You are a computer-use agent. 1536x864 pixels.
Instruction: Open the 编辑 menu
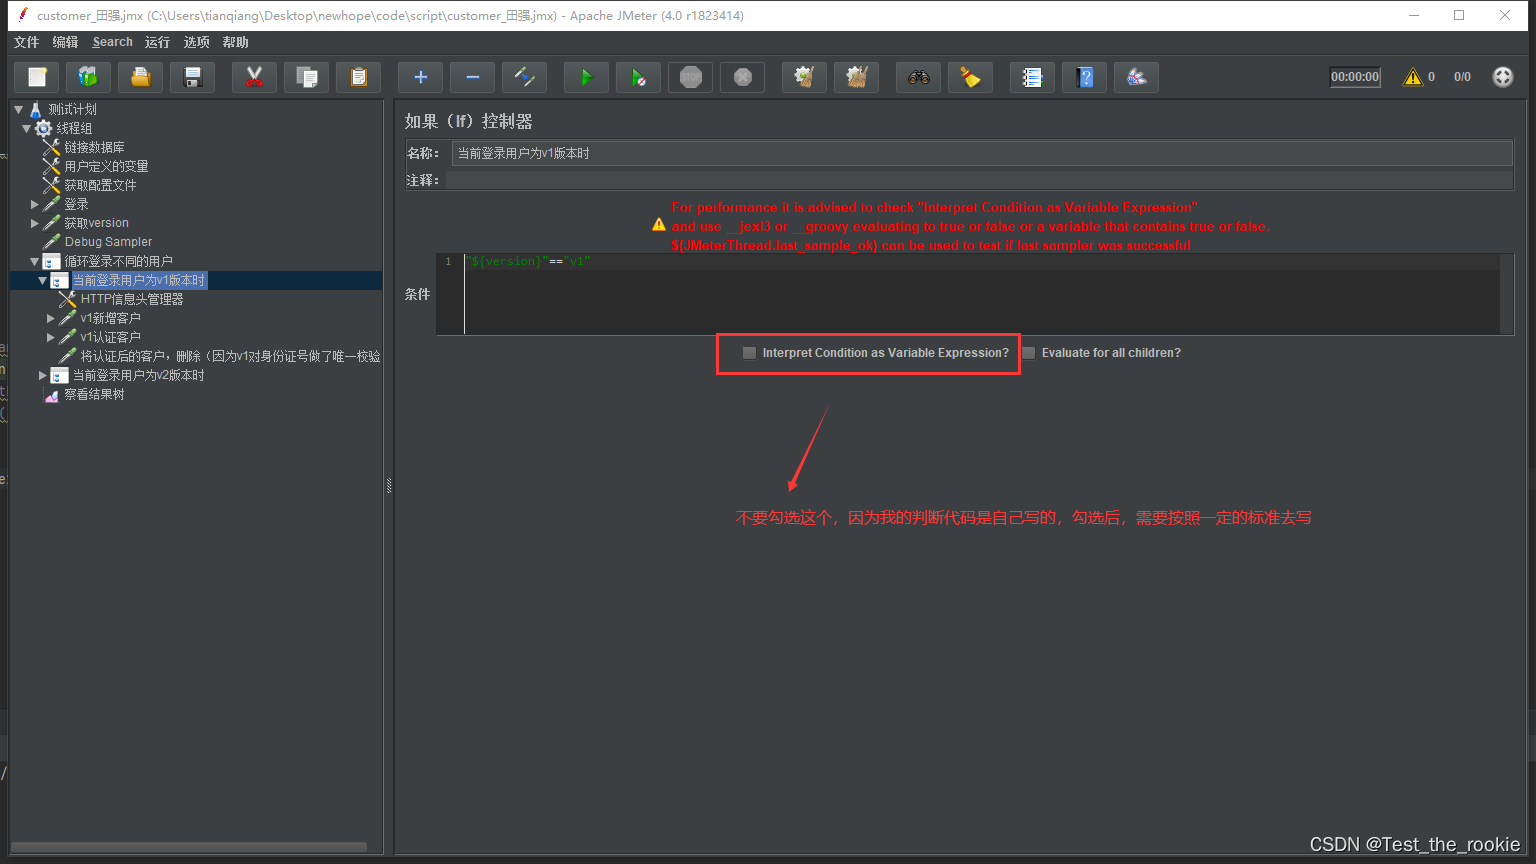(65, 42)
